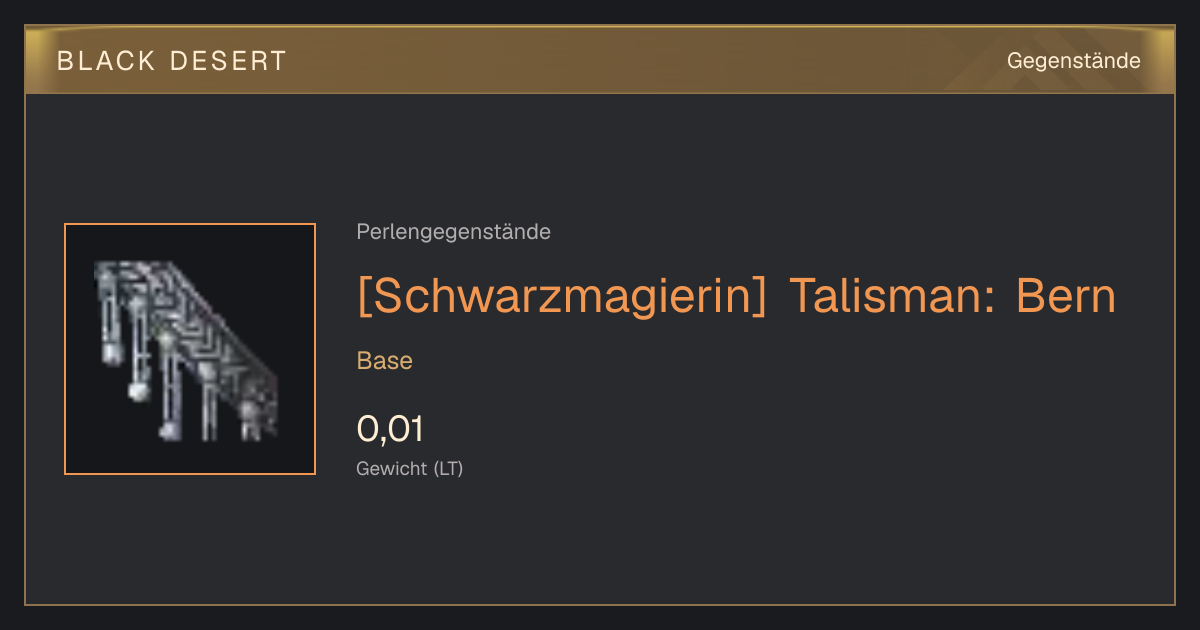The height and width of the screenshot is (630, 1200).
Task: Click the (LT) unit text
Action: click(x=448, y=468)
